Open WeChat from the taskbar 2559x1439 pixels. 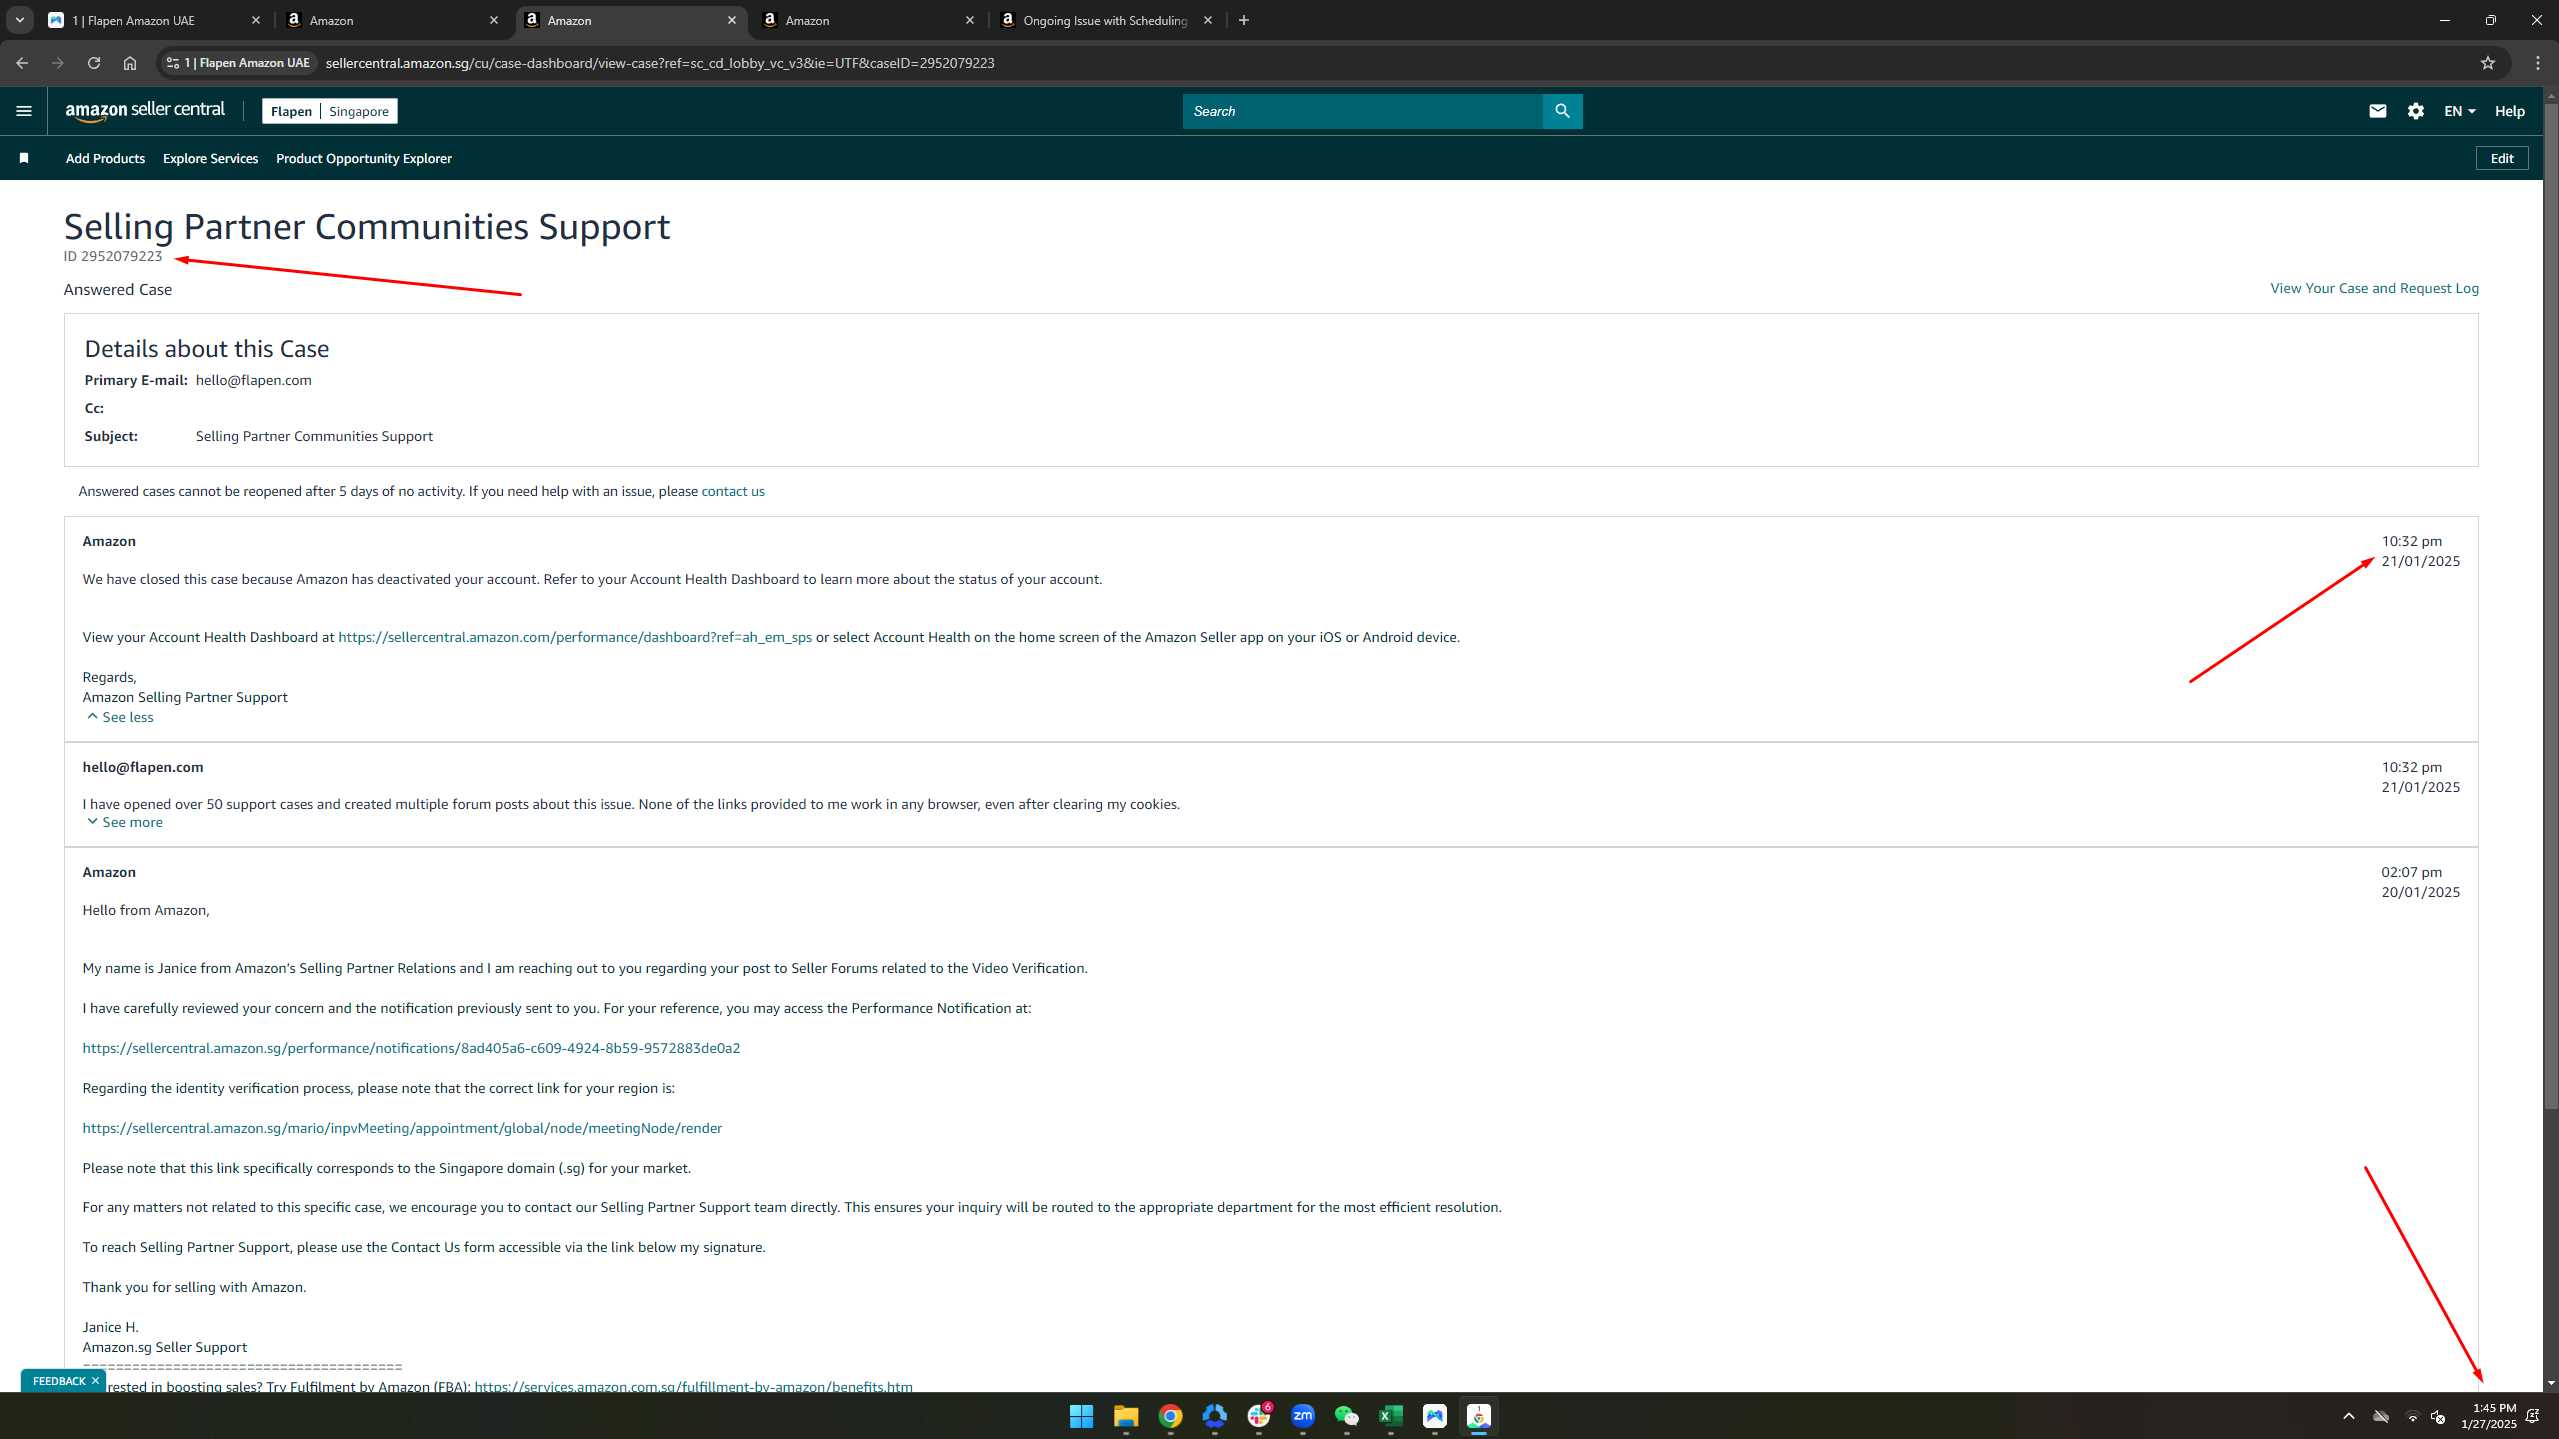1346,1416
